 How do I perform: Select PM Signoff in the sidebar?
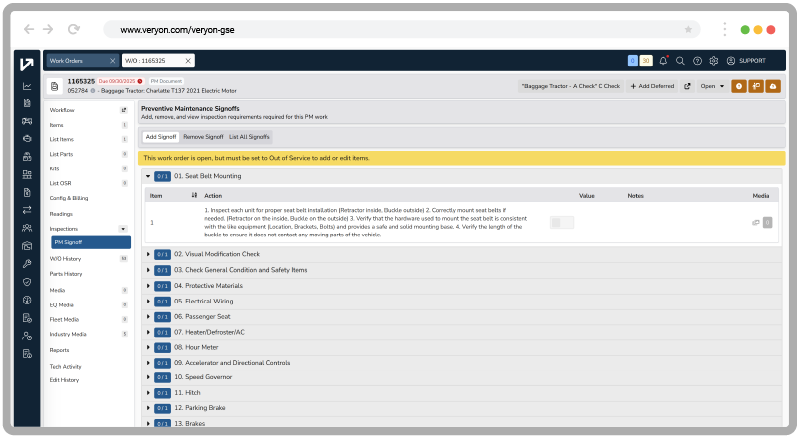click(x=91, y=242)
